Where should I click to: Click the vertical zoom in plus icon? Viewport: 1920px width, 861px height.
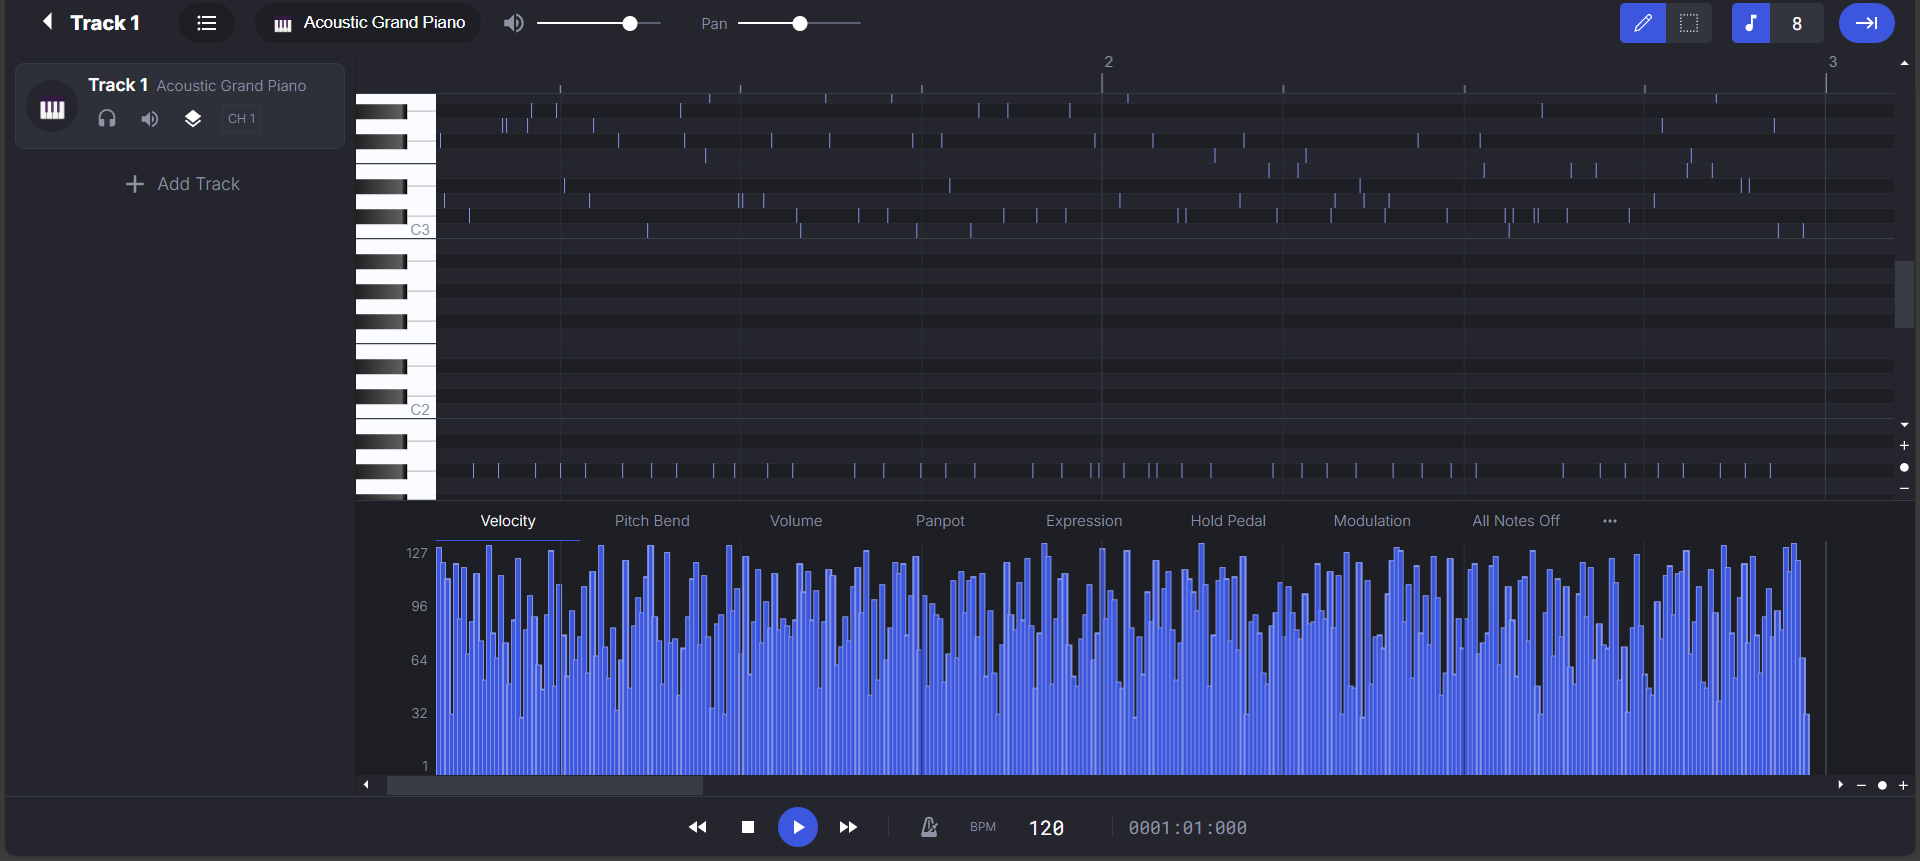click(x=1904, y=446)
